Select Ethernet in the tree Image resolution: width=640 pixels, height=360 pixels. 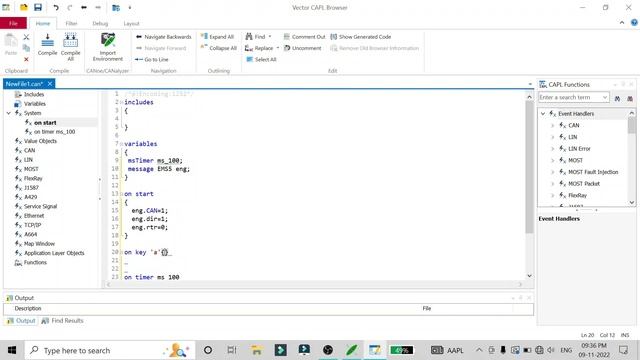34,216
